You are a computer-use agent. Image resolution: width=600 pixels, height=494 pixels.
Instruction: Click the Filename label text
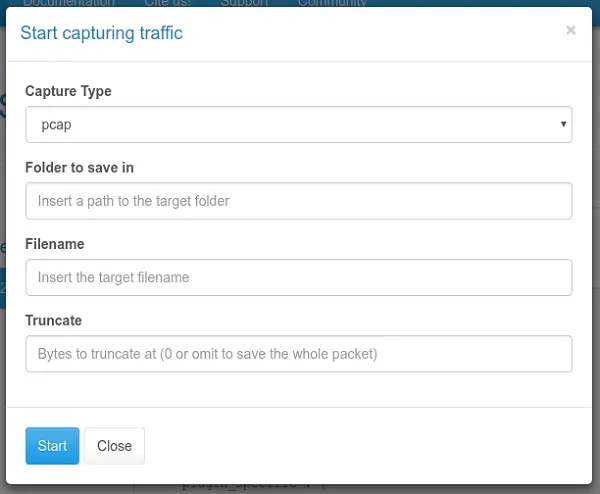pos(54,244)
